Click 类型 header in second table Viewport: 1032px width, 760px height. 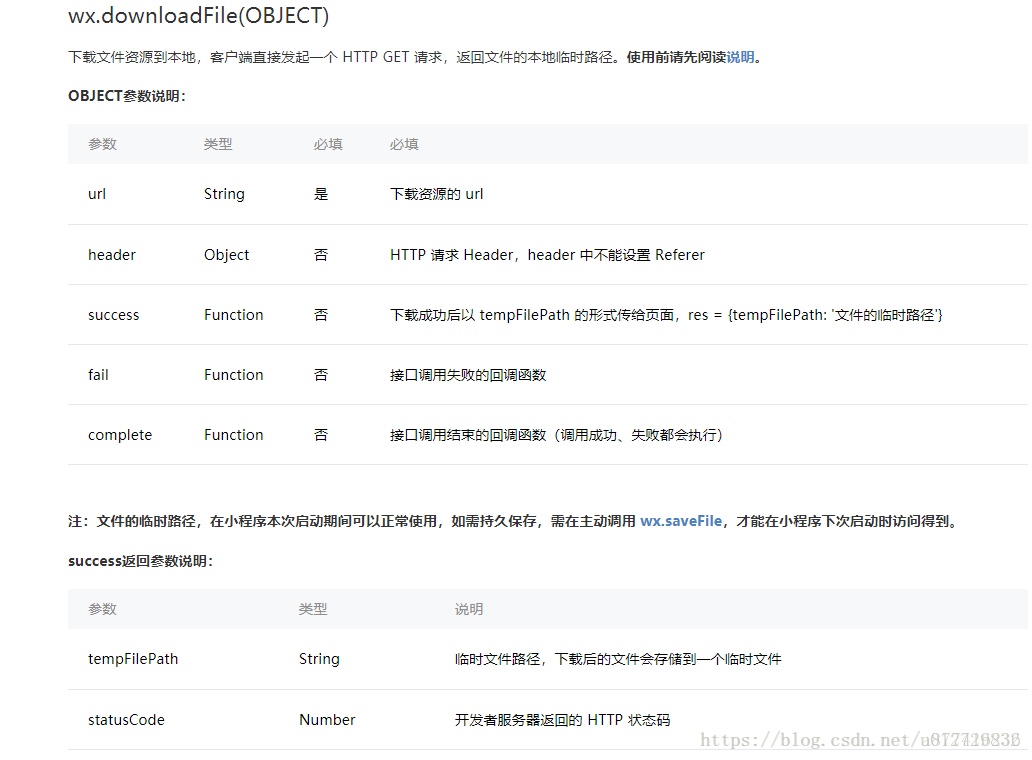[x=313, y=609]
